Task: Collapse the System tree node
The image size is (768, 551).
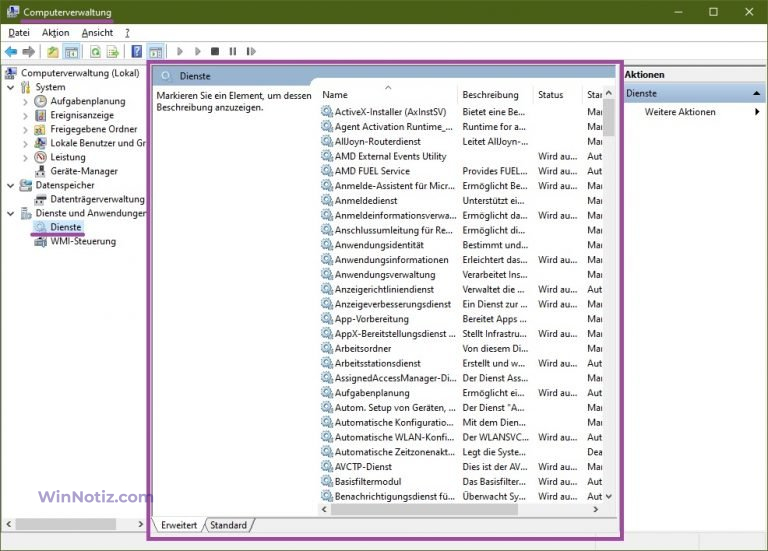Action: pos(11,87)
